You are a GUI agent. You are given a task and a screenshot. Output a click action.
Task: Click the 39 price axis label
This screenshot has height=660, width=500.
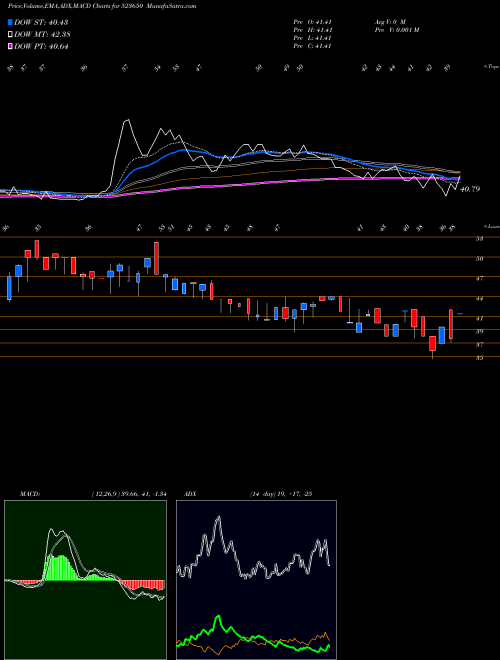pos(479,331)
